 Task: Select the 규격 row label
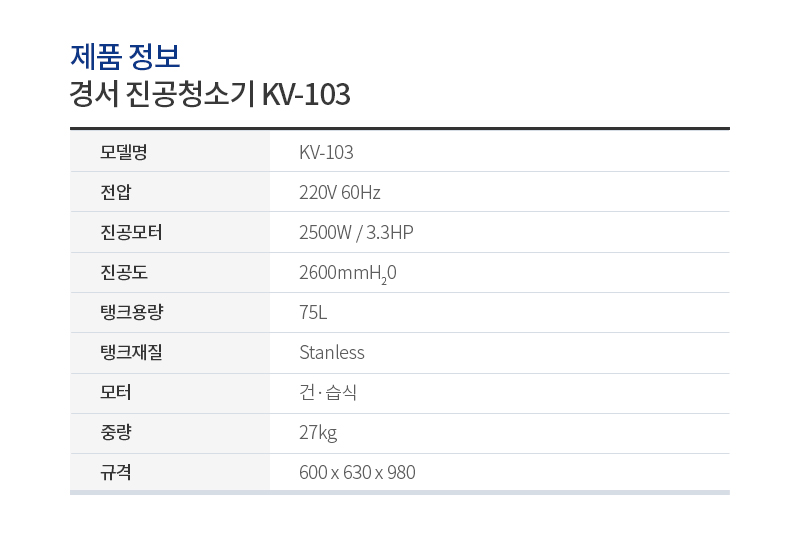[116, 472]
